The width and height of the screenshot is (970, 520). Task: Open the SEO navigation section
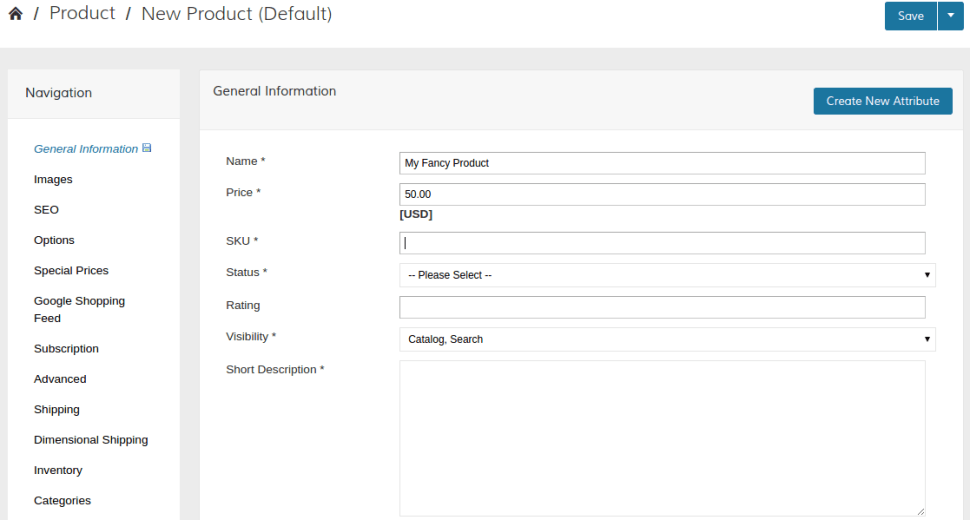(x=46, y=210)
